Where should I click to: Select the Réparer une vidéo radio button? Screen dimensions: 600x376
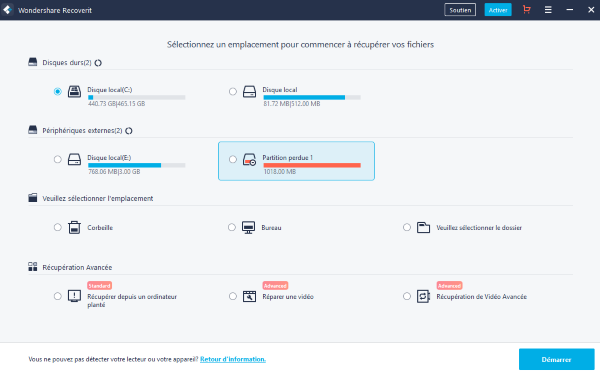[233, 296]
